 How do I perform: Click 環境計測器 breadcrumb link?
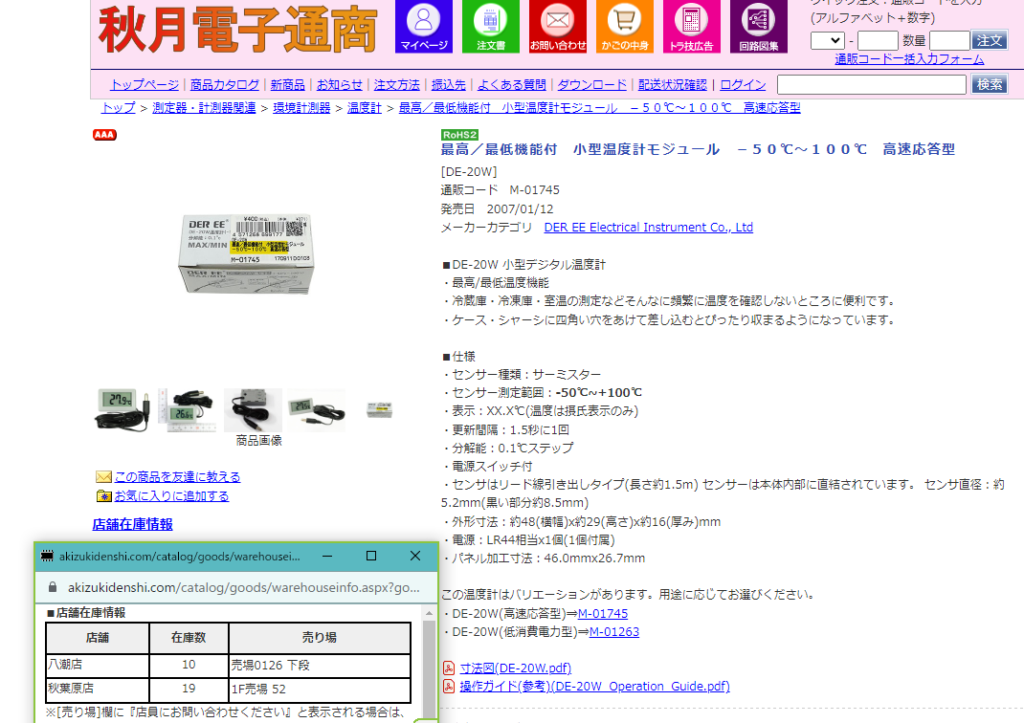(x=301, y=108)
